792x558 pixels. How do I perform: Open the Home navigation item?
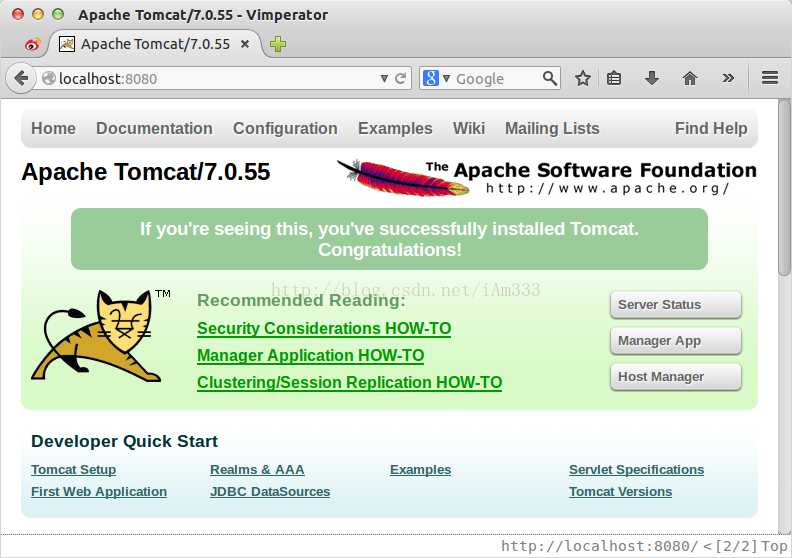click(x=54, y=128)
